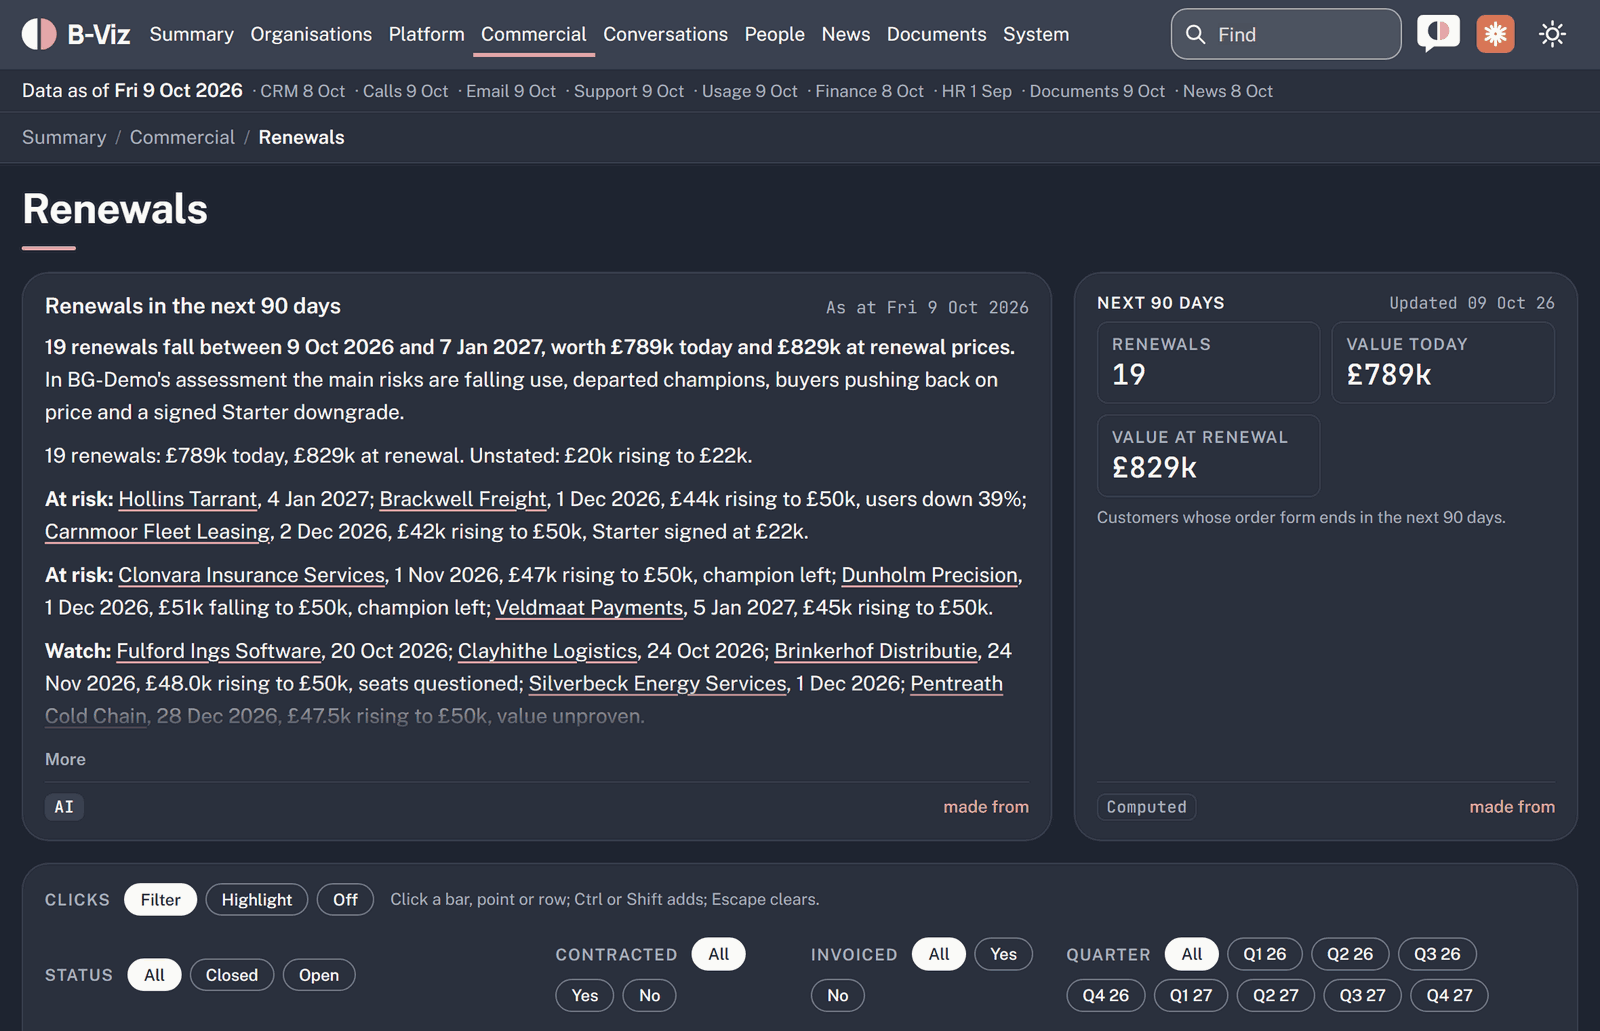Go to Commercial breadcrumb
This screenshot has width=1600, height=1031.
point(182,137)
